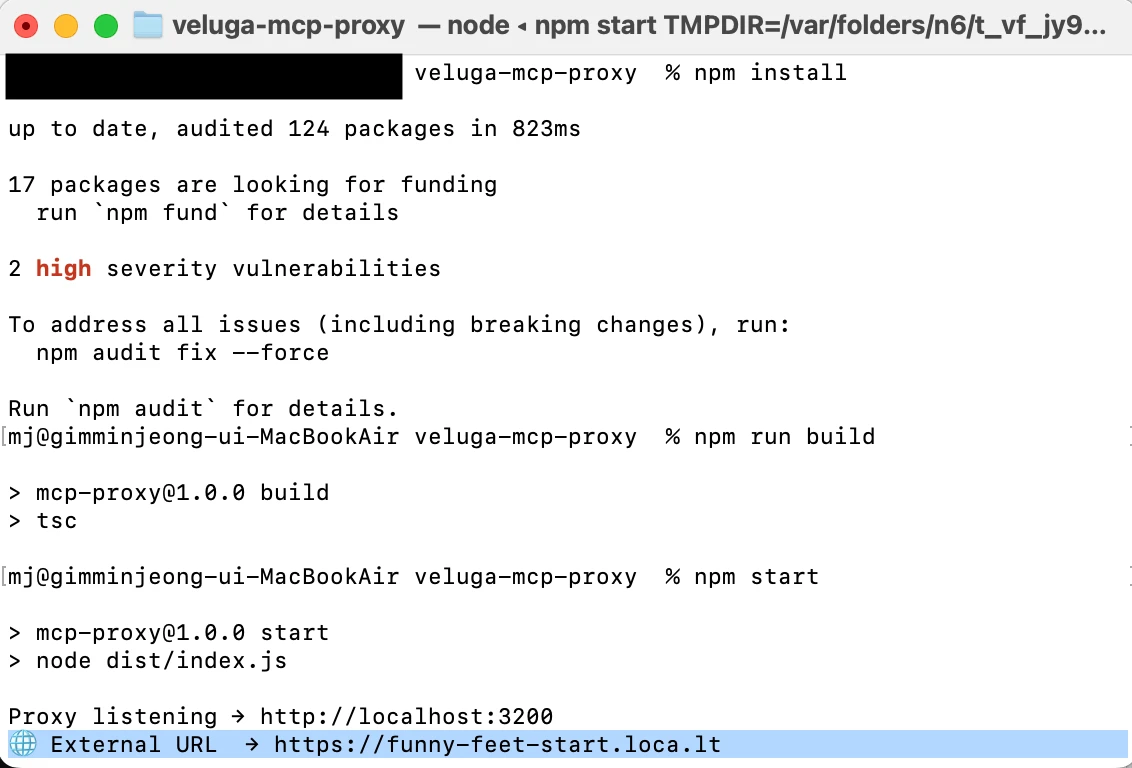Click the 'npm audit fix --force' command text
1132x768 pixels.
click(183, 353)
